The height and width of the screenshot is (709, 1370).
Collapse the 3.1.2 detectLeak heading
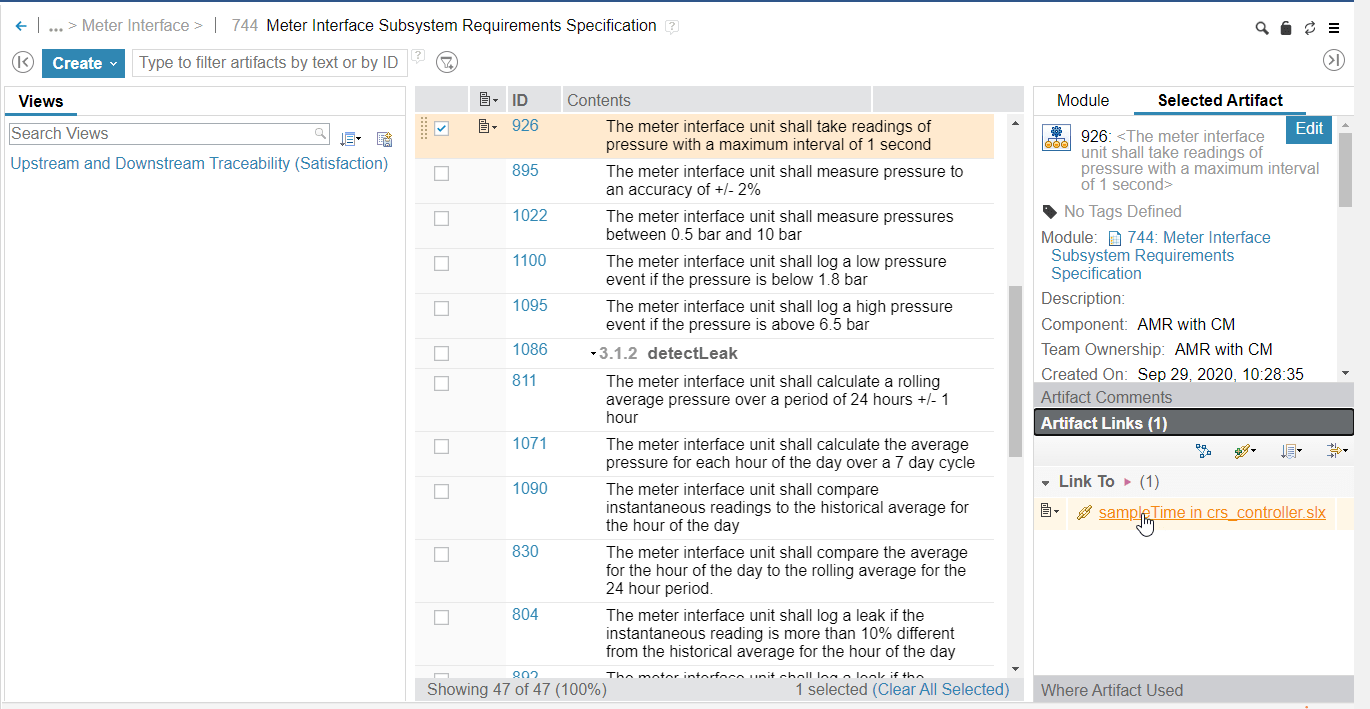click(593, 354)
